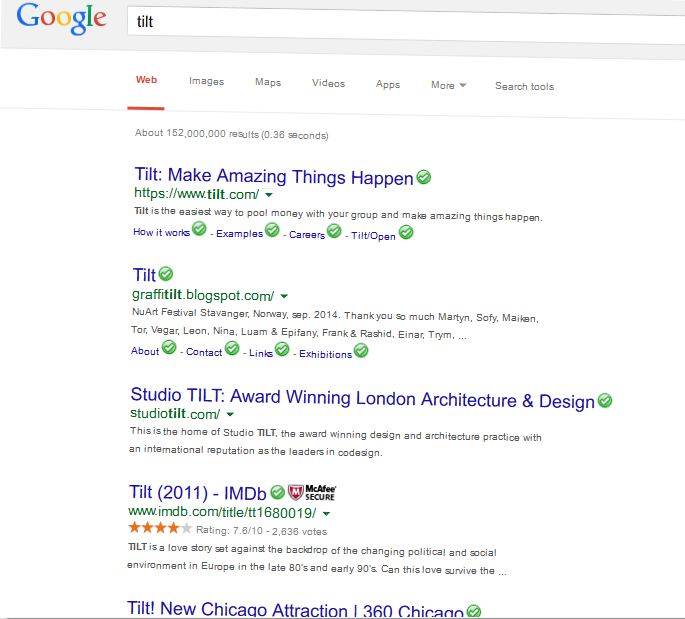The height and width of the screenshot is (619, 685).
Task: Switch to the Apps tab
Action: pyautogui.click(x=388, y=85)
